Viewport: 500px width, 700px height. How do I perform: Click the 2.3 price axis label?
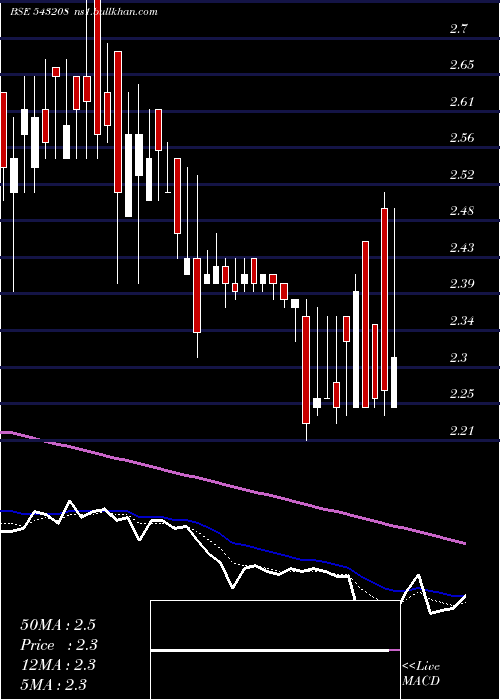(459, 357)
